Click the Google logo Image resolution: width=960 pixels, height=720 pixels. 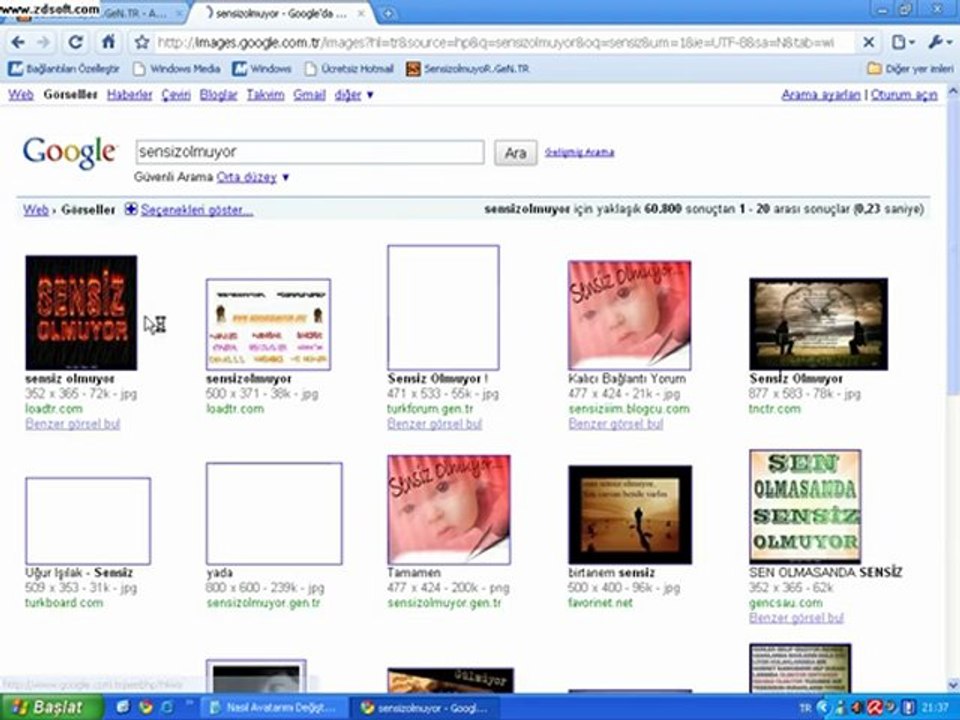[69, 152]
